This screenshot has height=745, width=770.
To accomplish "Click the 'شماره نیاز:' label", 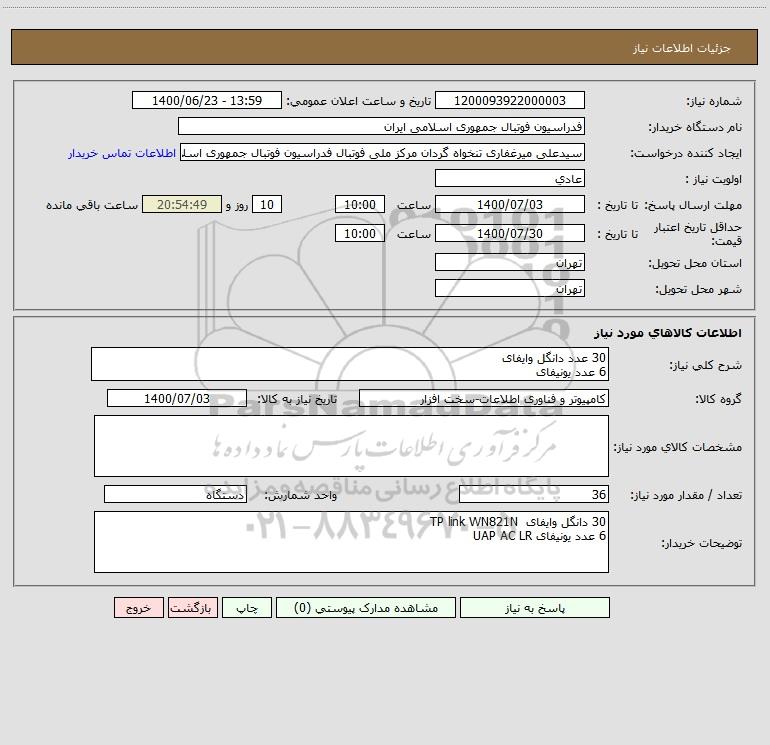I will click(x=714, y=101).
